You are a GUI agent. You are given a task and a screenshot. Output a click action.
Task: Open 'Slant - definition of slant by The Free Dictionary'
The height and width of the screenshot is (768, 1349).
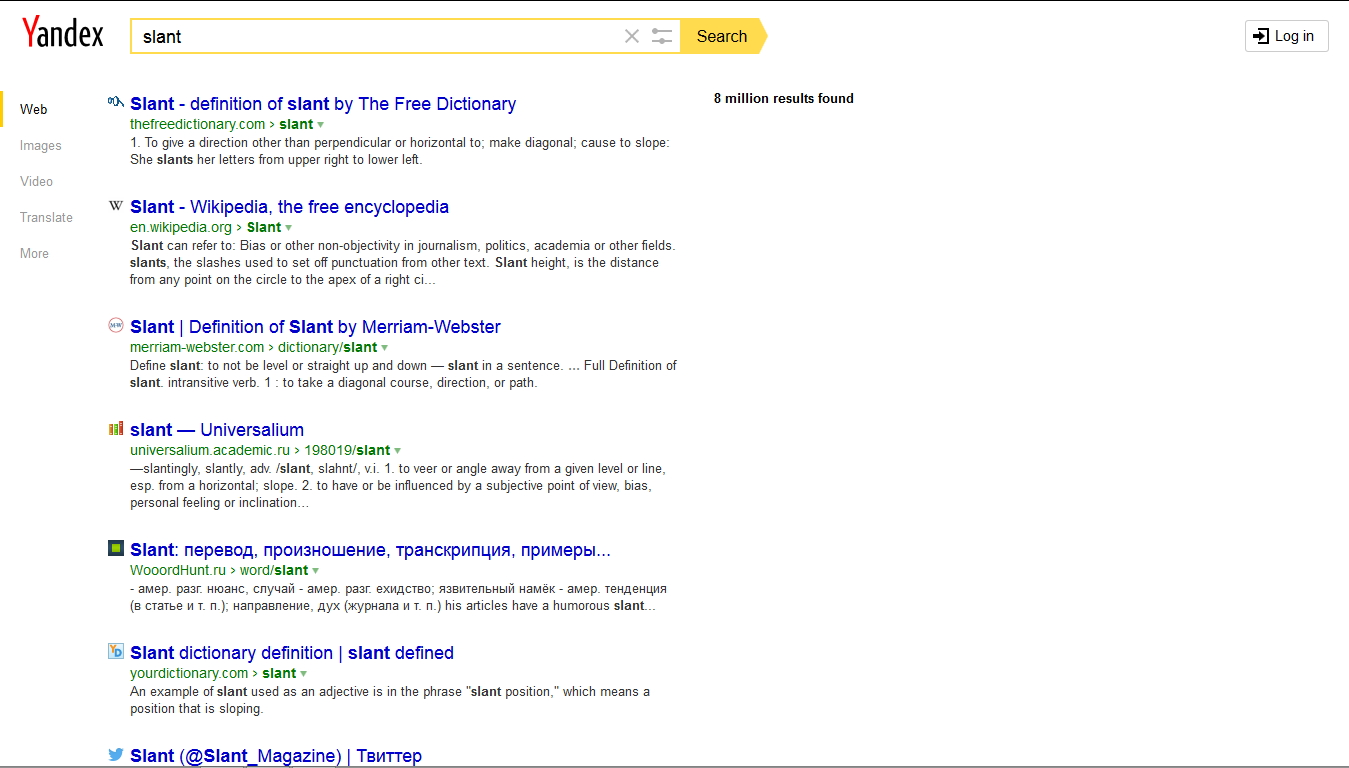click(x=323, y=104)
